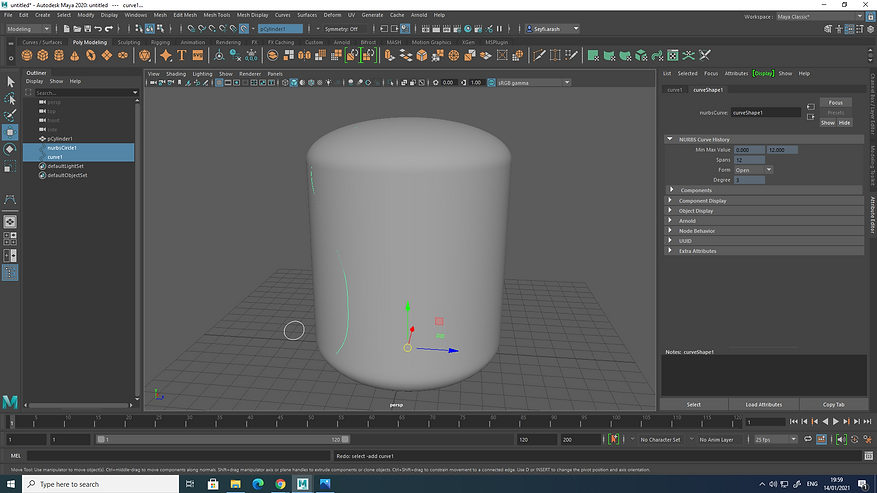Viewport: 877px width, 493px height.
Task: Open the Workspace Maya Classic dropdown
Action: pyautogui.click(x=819, y=17)
